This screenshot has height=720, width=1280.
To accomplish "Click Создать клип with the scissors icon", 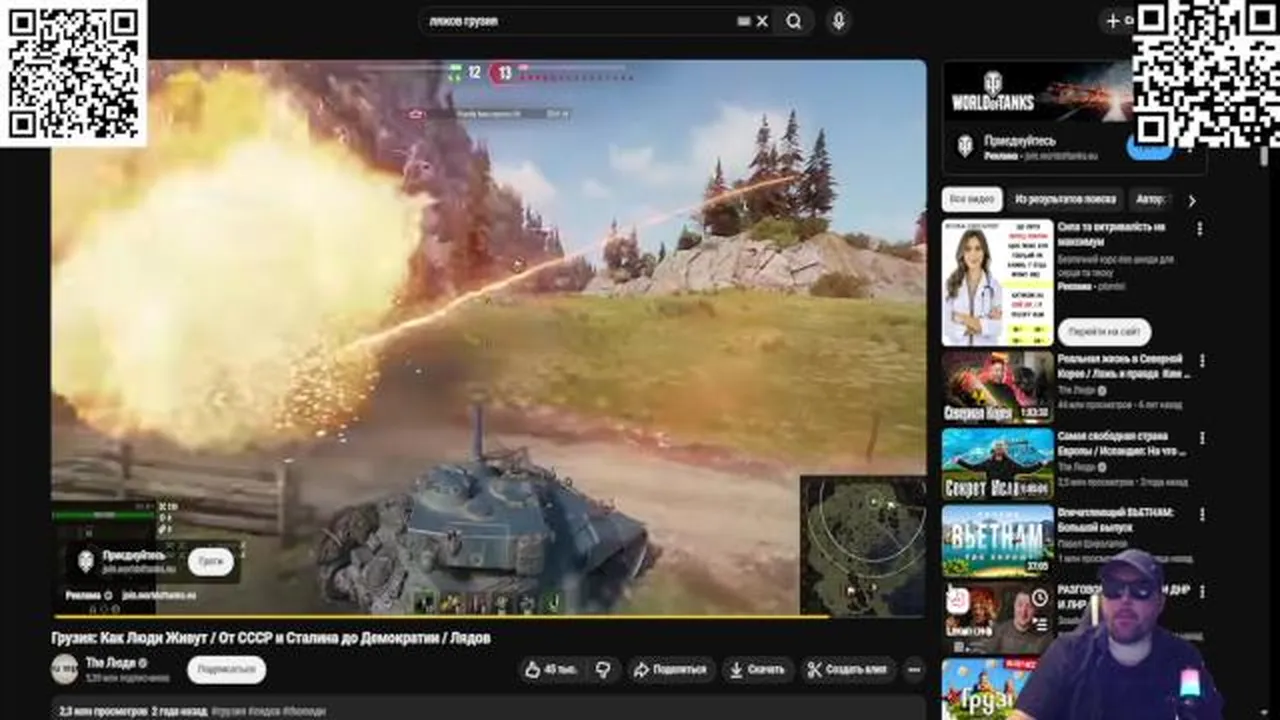I will pyautogui.click(x=847, y=670).
